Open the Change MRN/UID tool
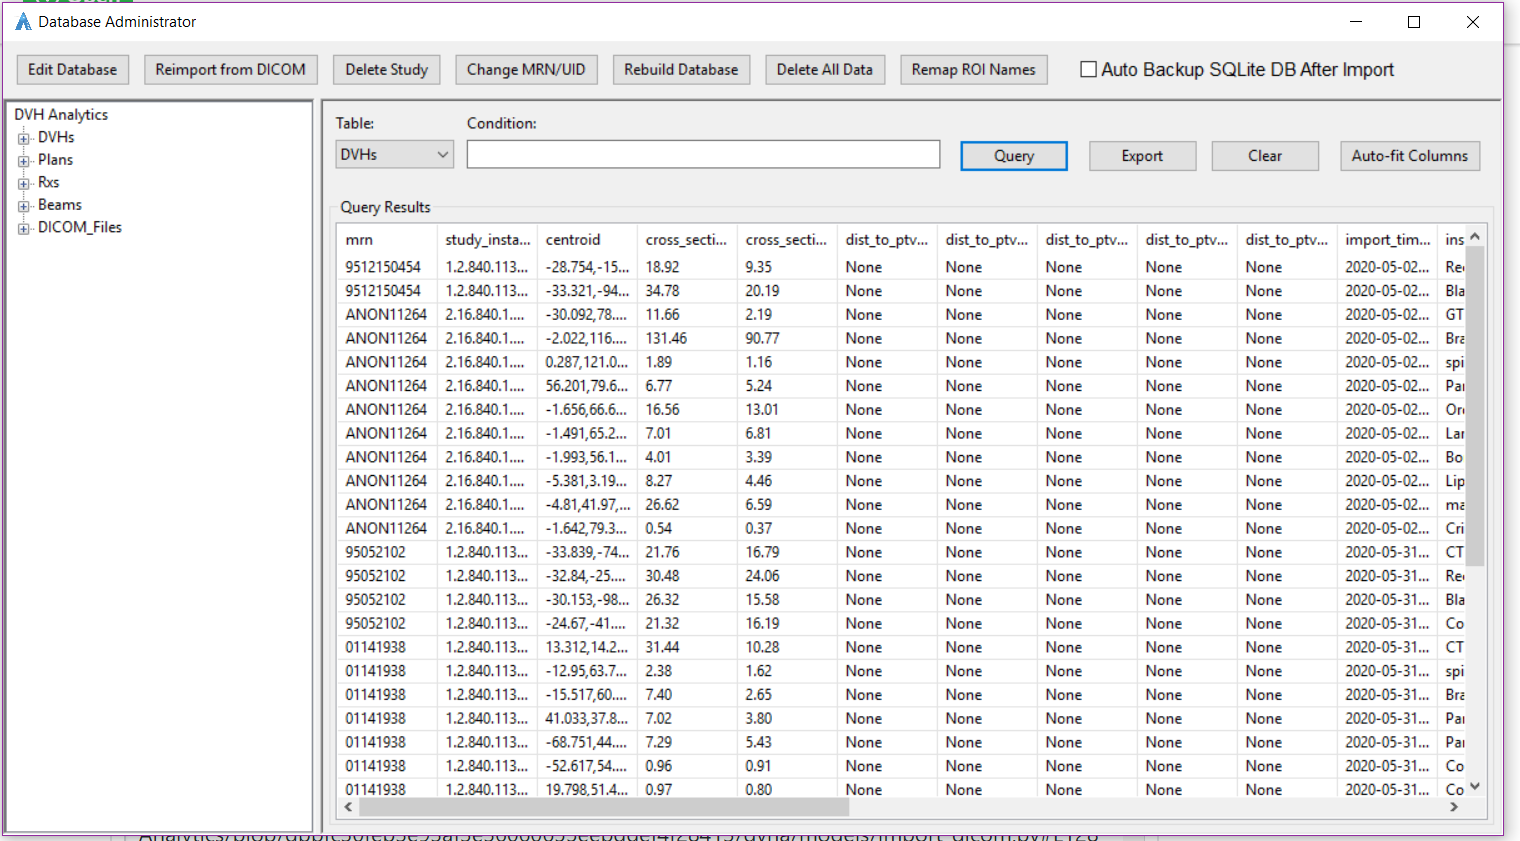1520x841 pixels. [x=526, y=69]
